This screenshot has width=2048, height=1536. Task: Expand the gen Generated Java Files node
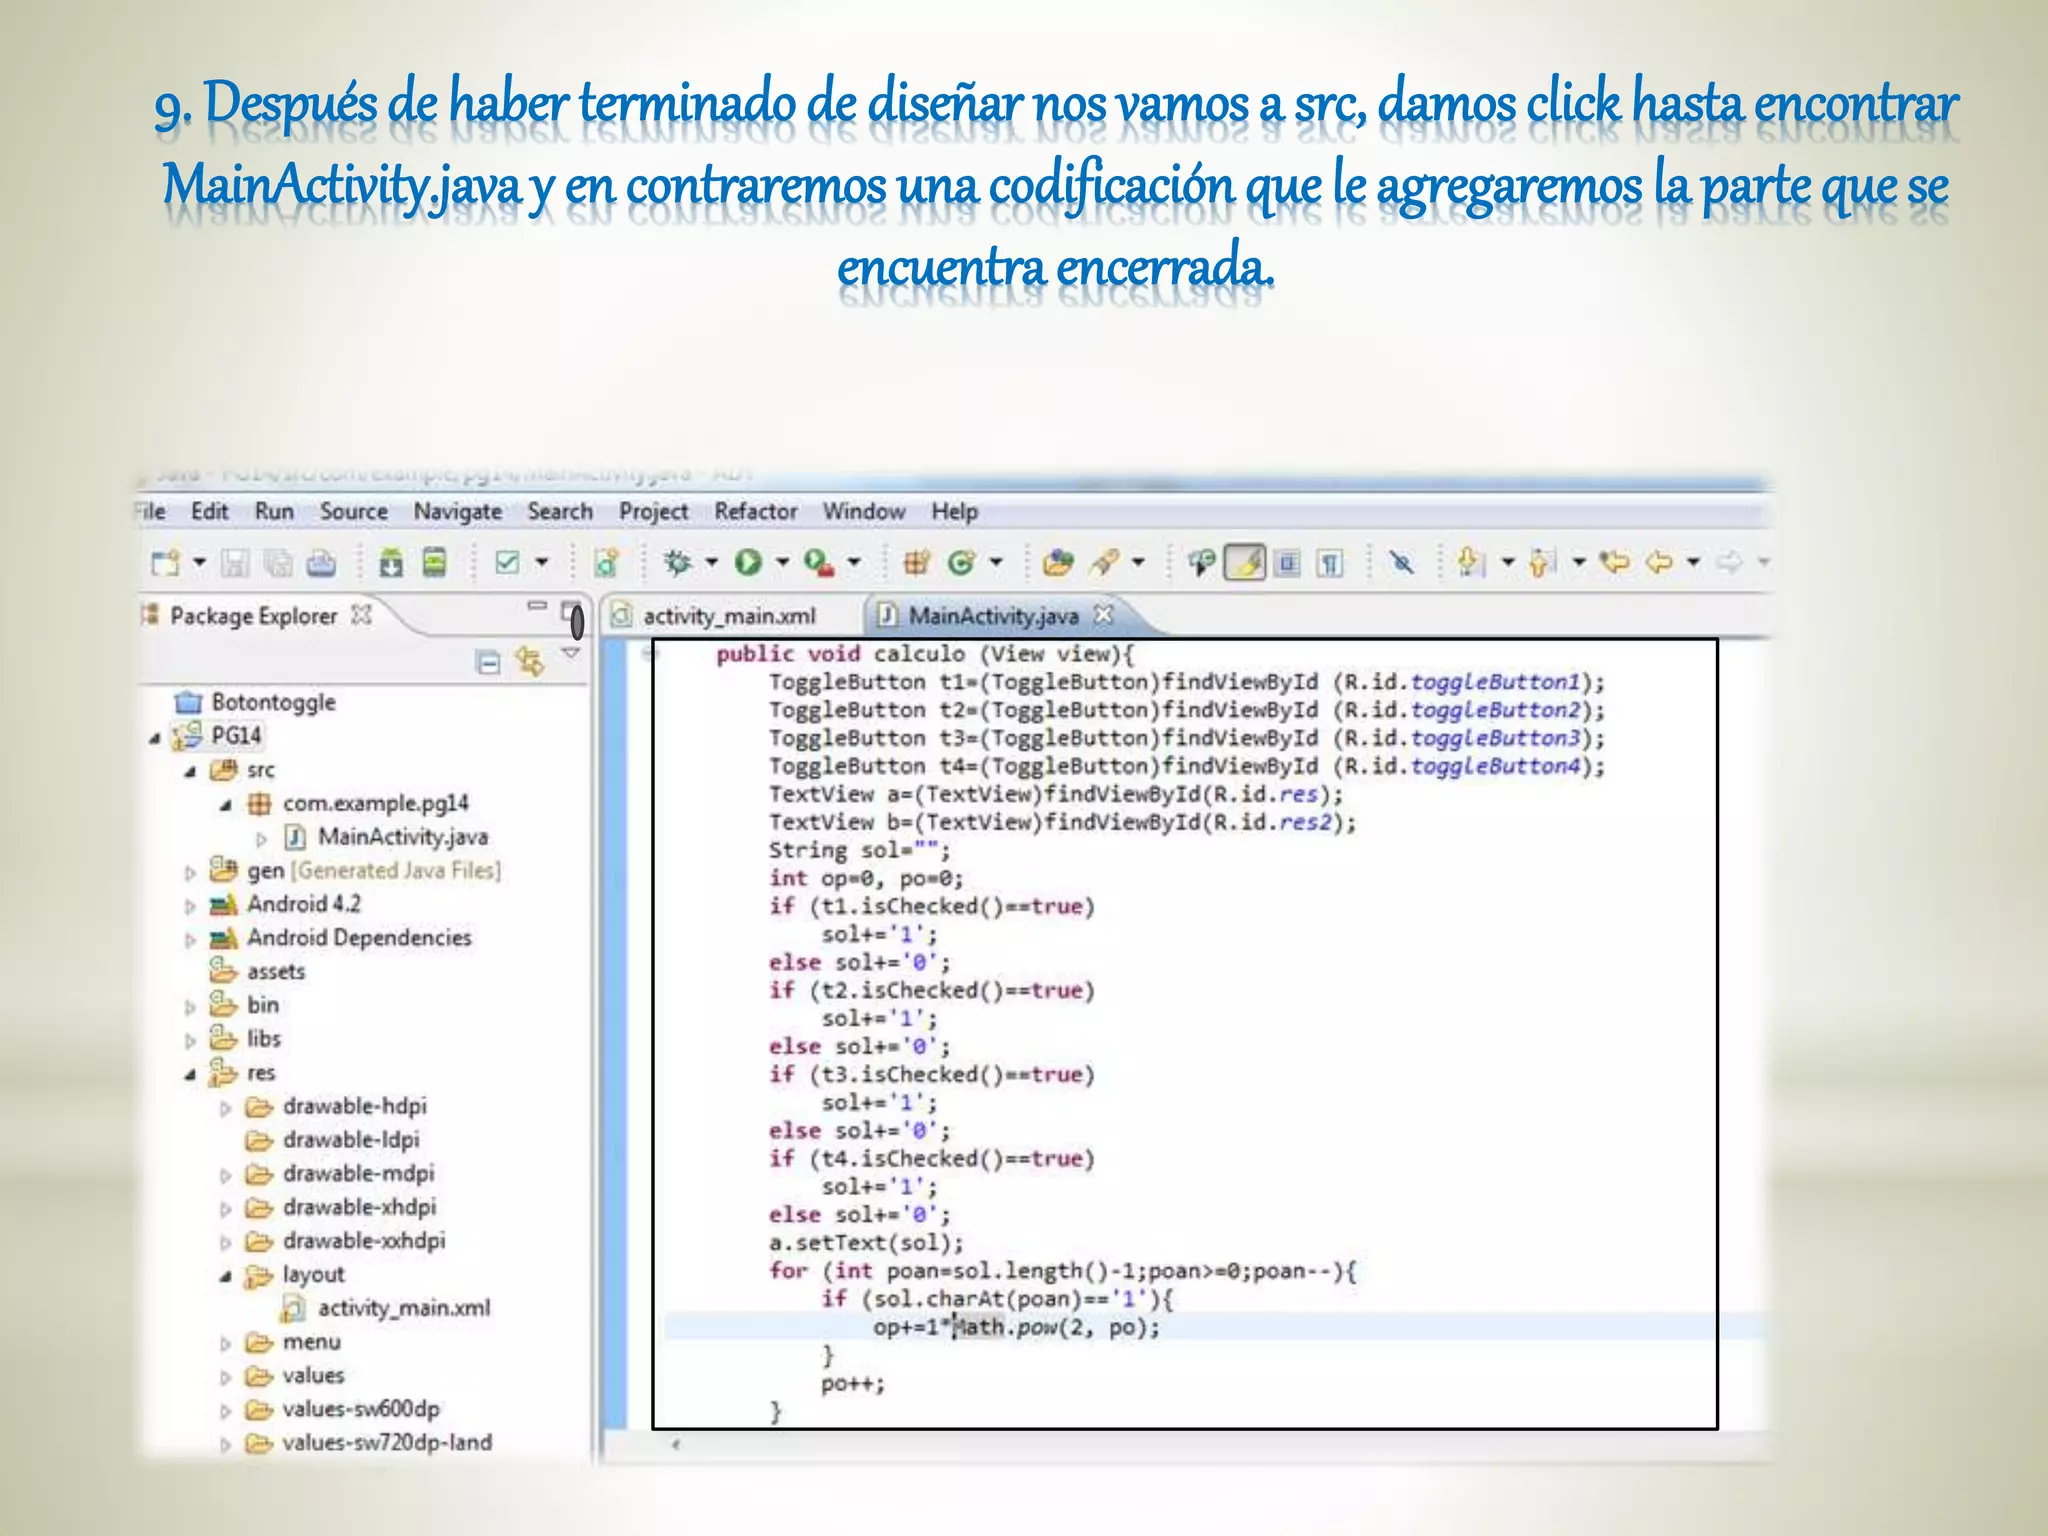tap(190, 873)
